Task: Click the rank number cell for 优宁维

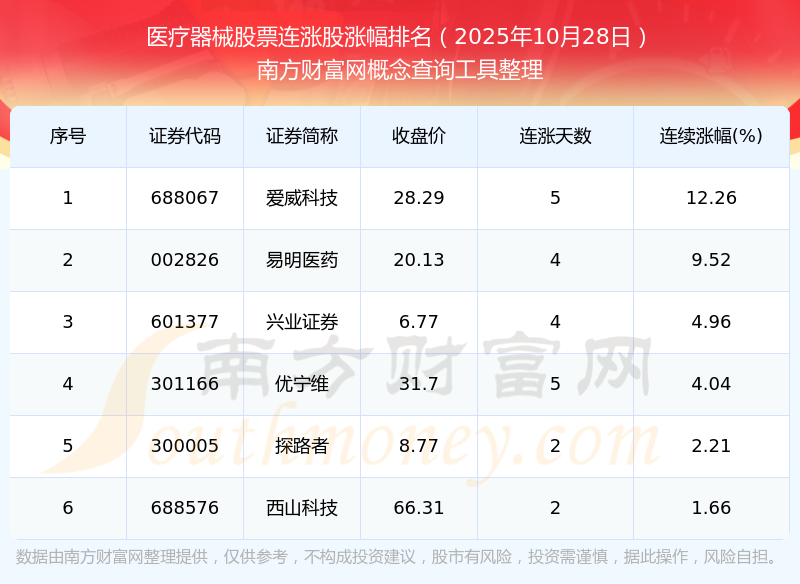Action: 68,384
